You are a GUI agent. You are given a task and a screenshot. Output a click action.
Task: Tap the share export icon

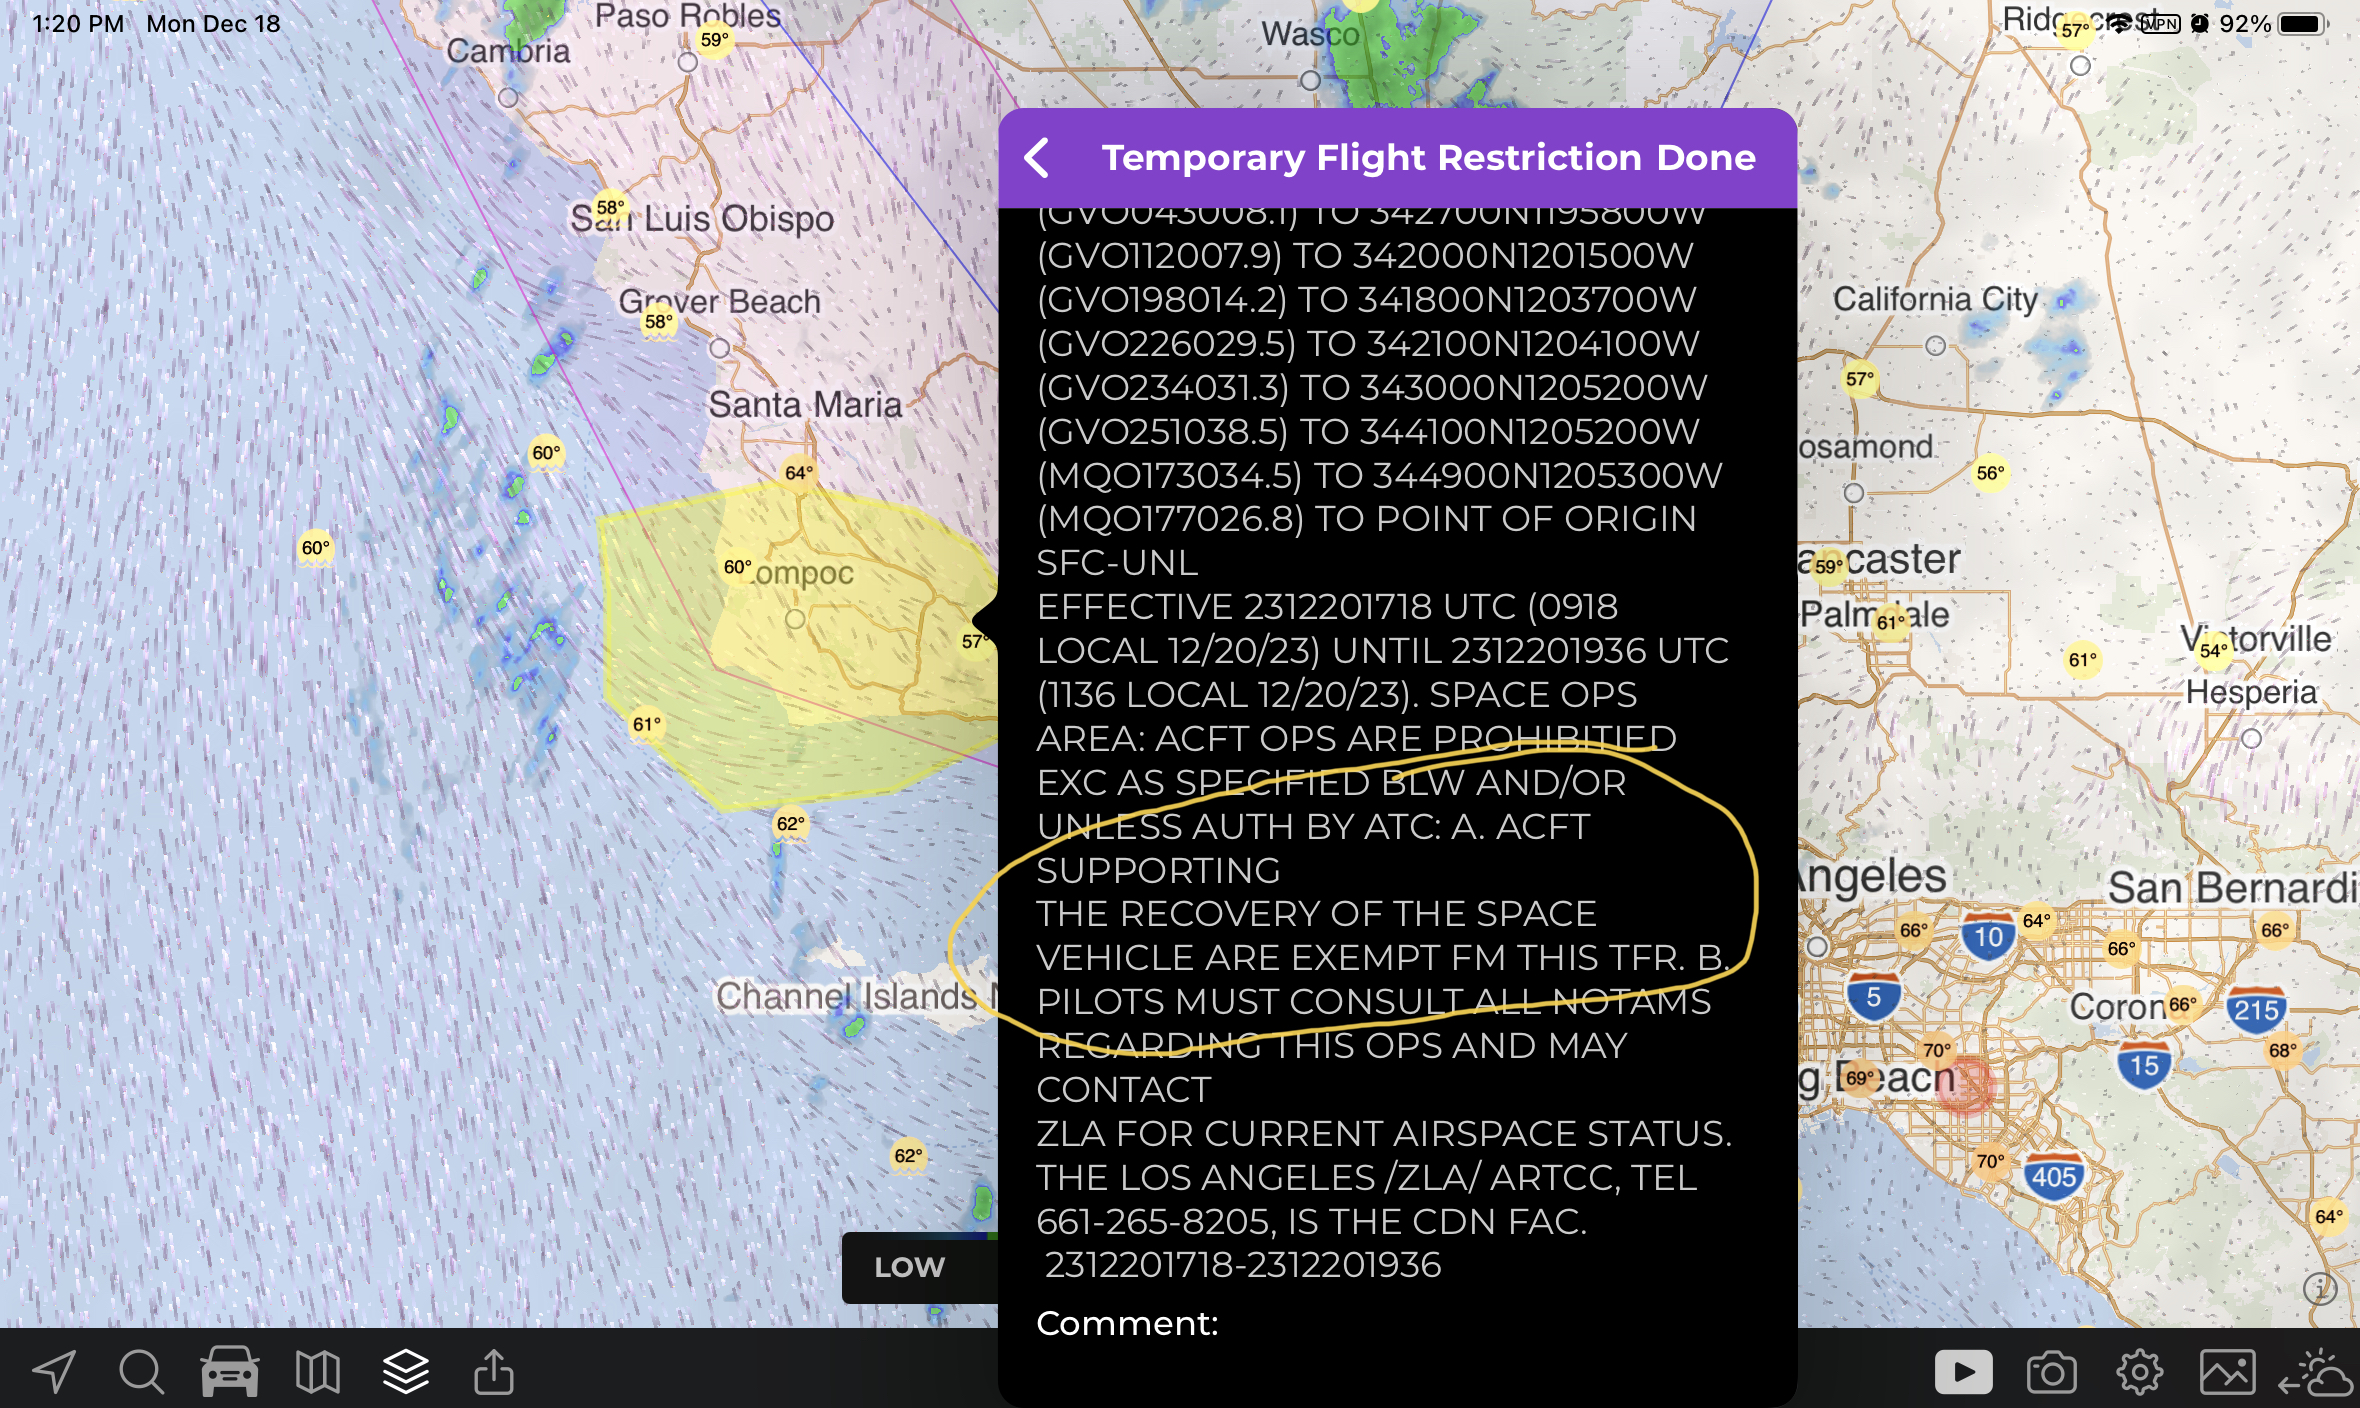pyautogui.click(x=494, y=1371)
